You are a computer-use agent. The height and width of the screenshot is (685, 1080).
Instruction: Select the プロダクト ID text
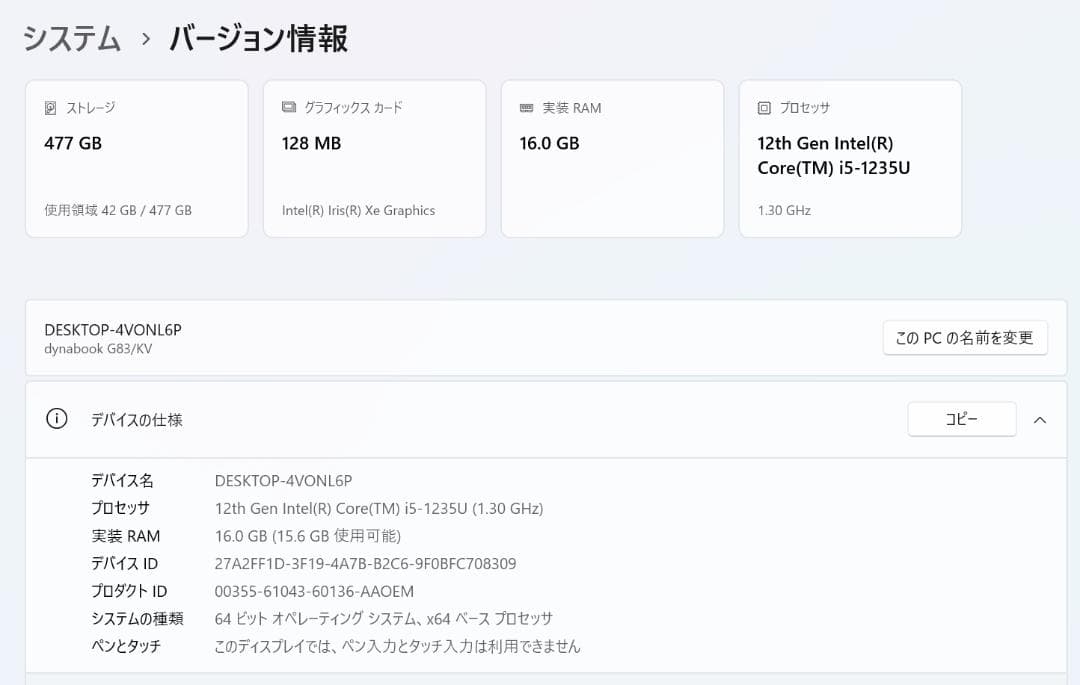click(x=317, y=591)
